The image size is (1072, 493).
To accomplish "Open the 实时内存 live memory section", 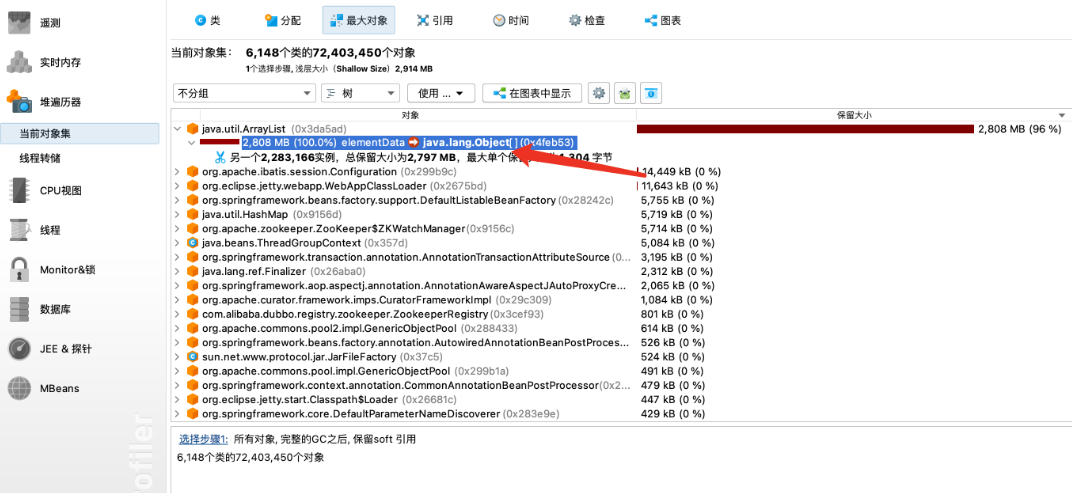I will pos(44,62).
